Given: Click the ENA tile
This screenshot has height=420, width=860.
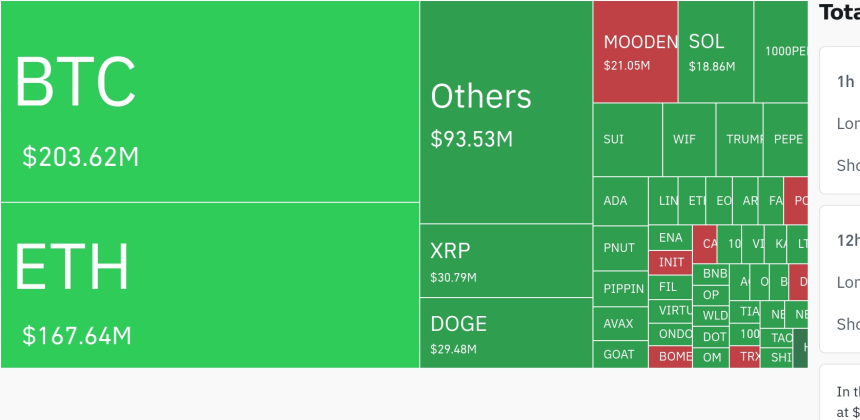Looking at the screenshot, I should pos(671,238).
